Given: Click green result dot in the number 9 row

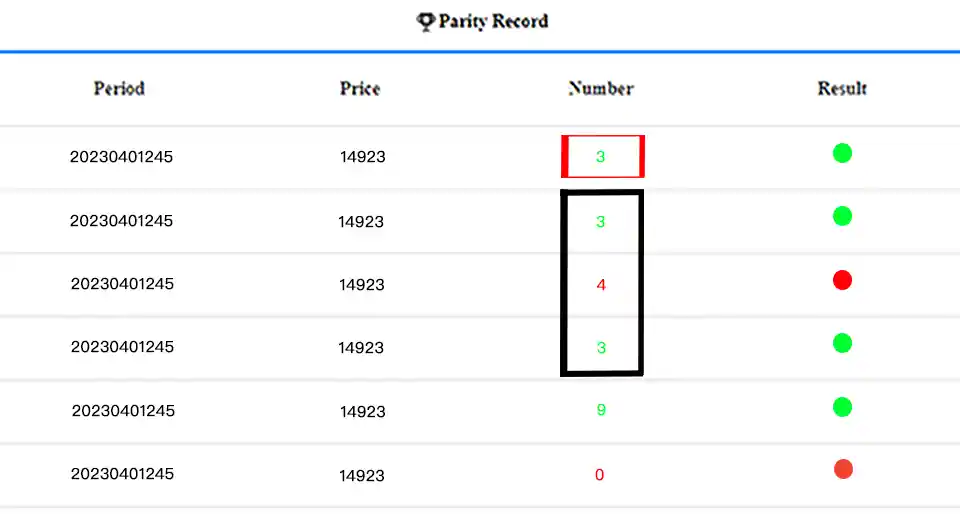Looking at the screenshot, I should [842, 407].
